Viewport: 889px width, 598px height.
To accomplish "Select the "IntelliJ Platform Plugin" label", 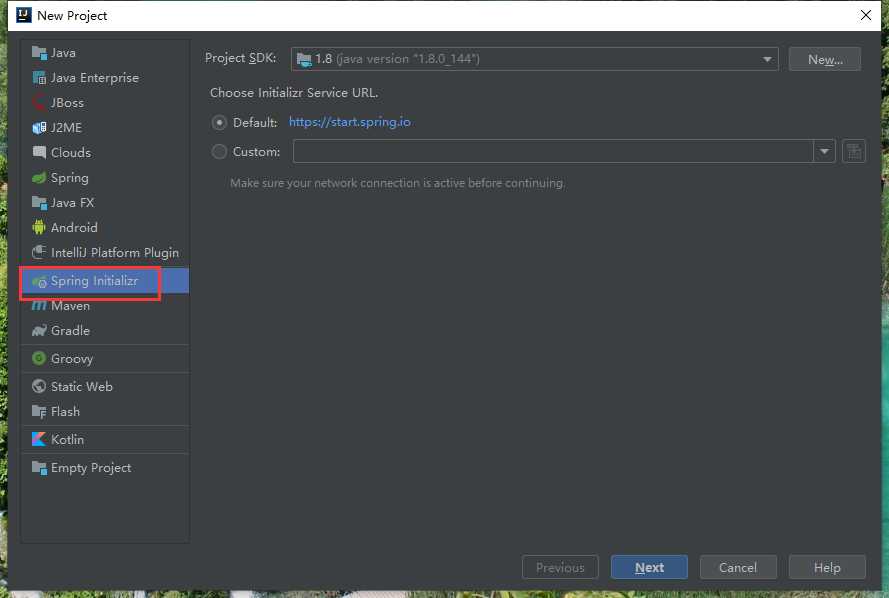I will (x=115, y=253).
